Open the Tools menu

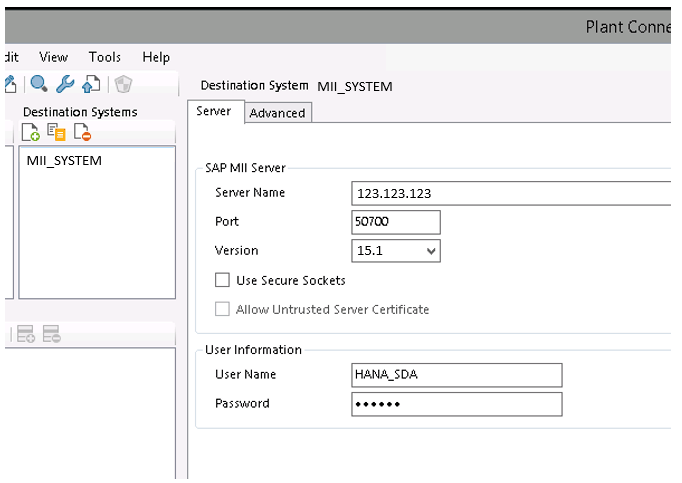pos(105,57)
